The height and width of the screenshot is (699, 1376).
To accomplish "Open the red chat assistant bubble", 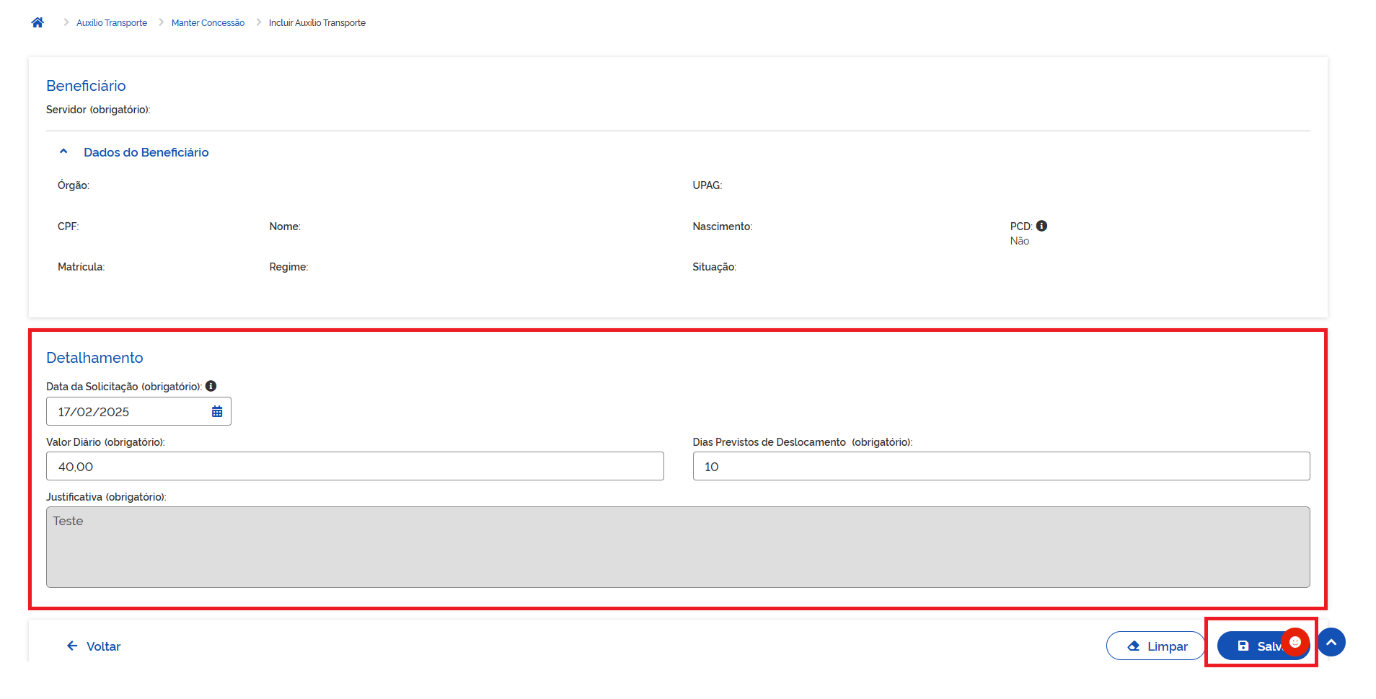I will tap(1295, 642).
